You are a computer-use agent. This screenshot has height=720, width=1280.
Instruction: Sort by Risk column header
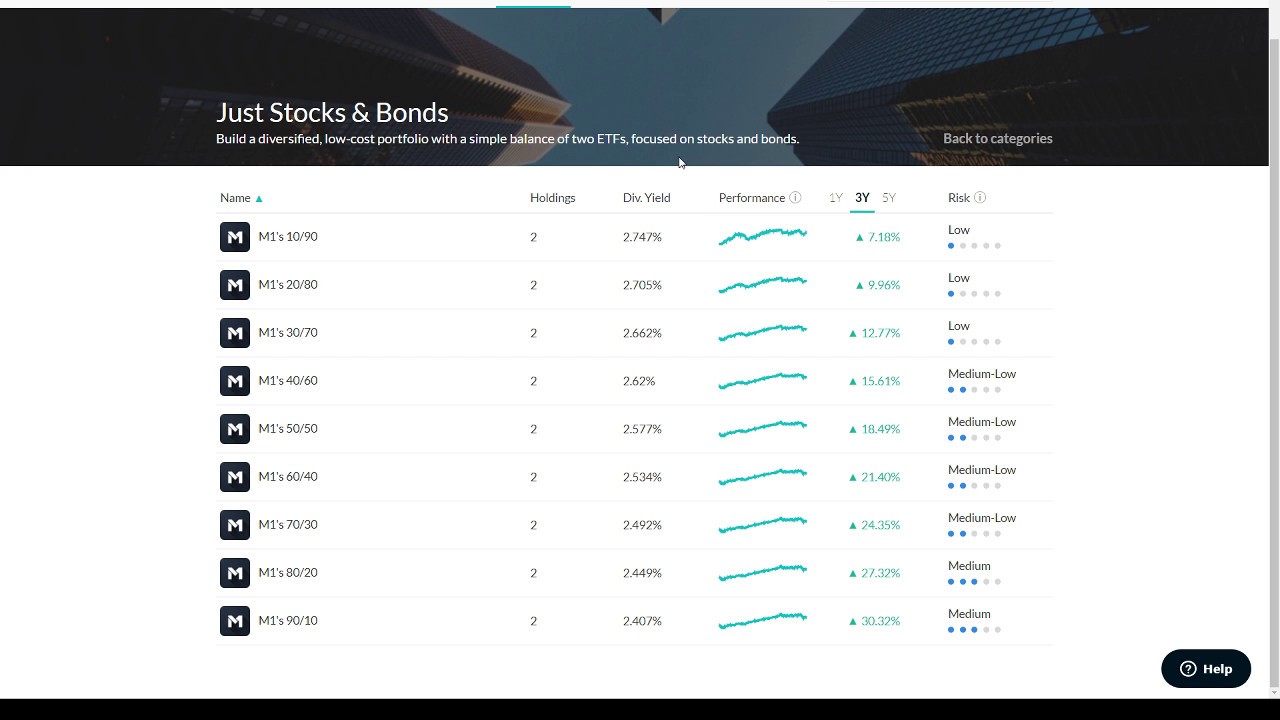point(959,198)
